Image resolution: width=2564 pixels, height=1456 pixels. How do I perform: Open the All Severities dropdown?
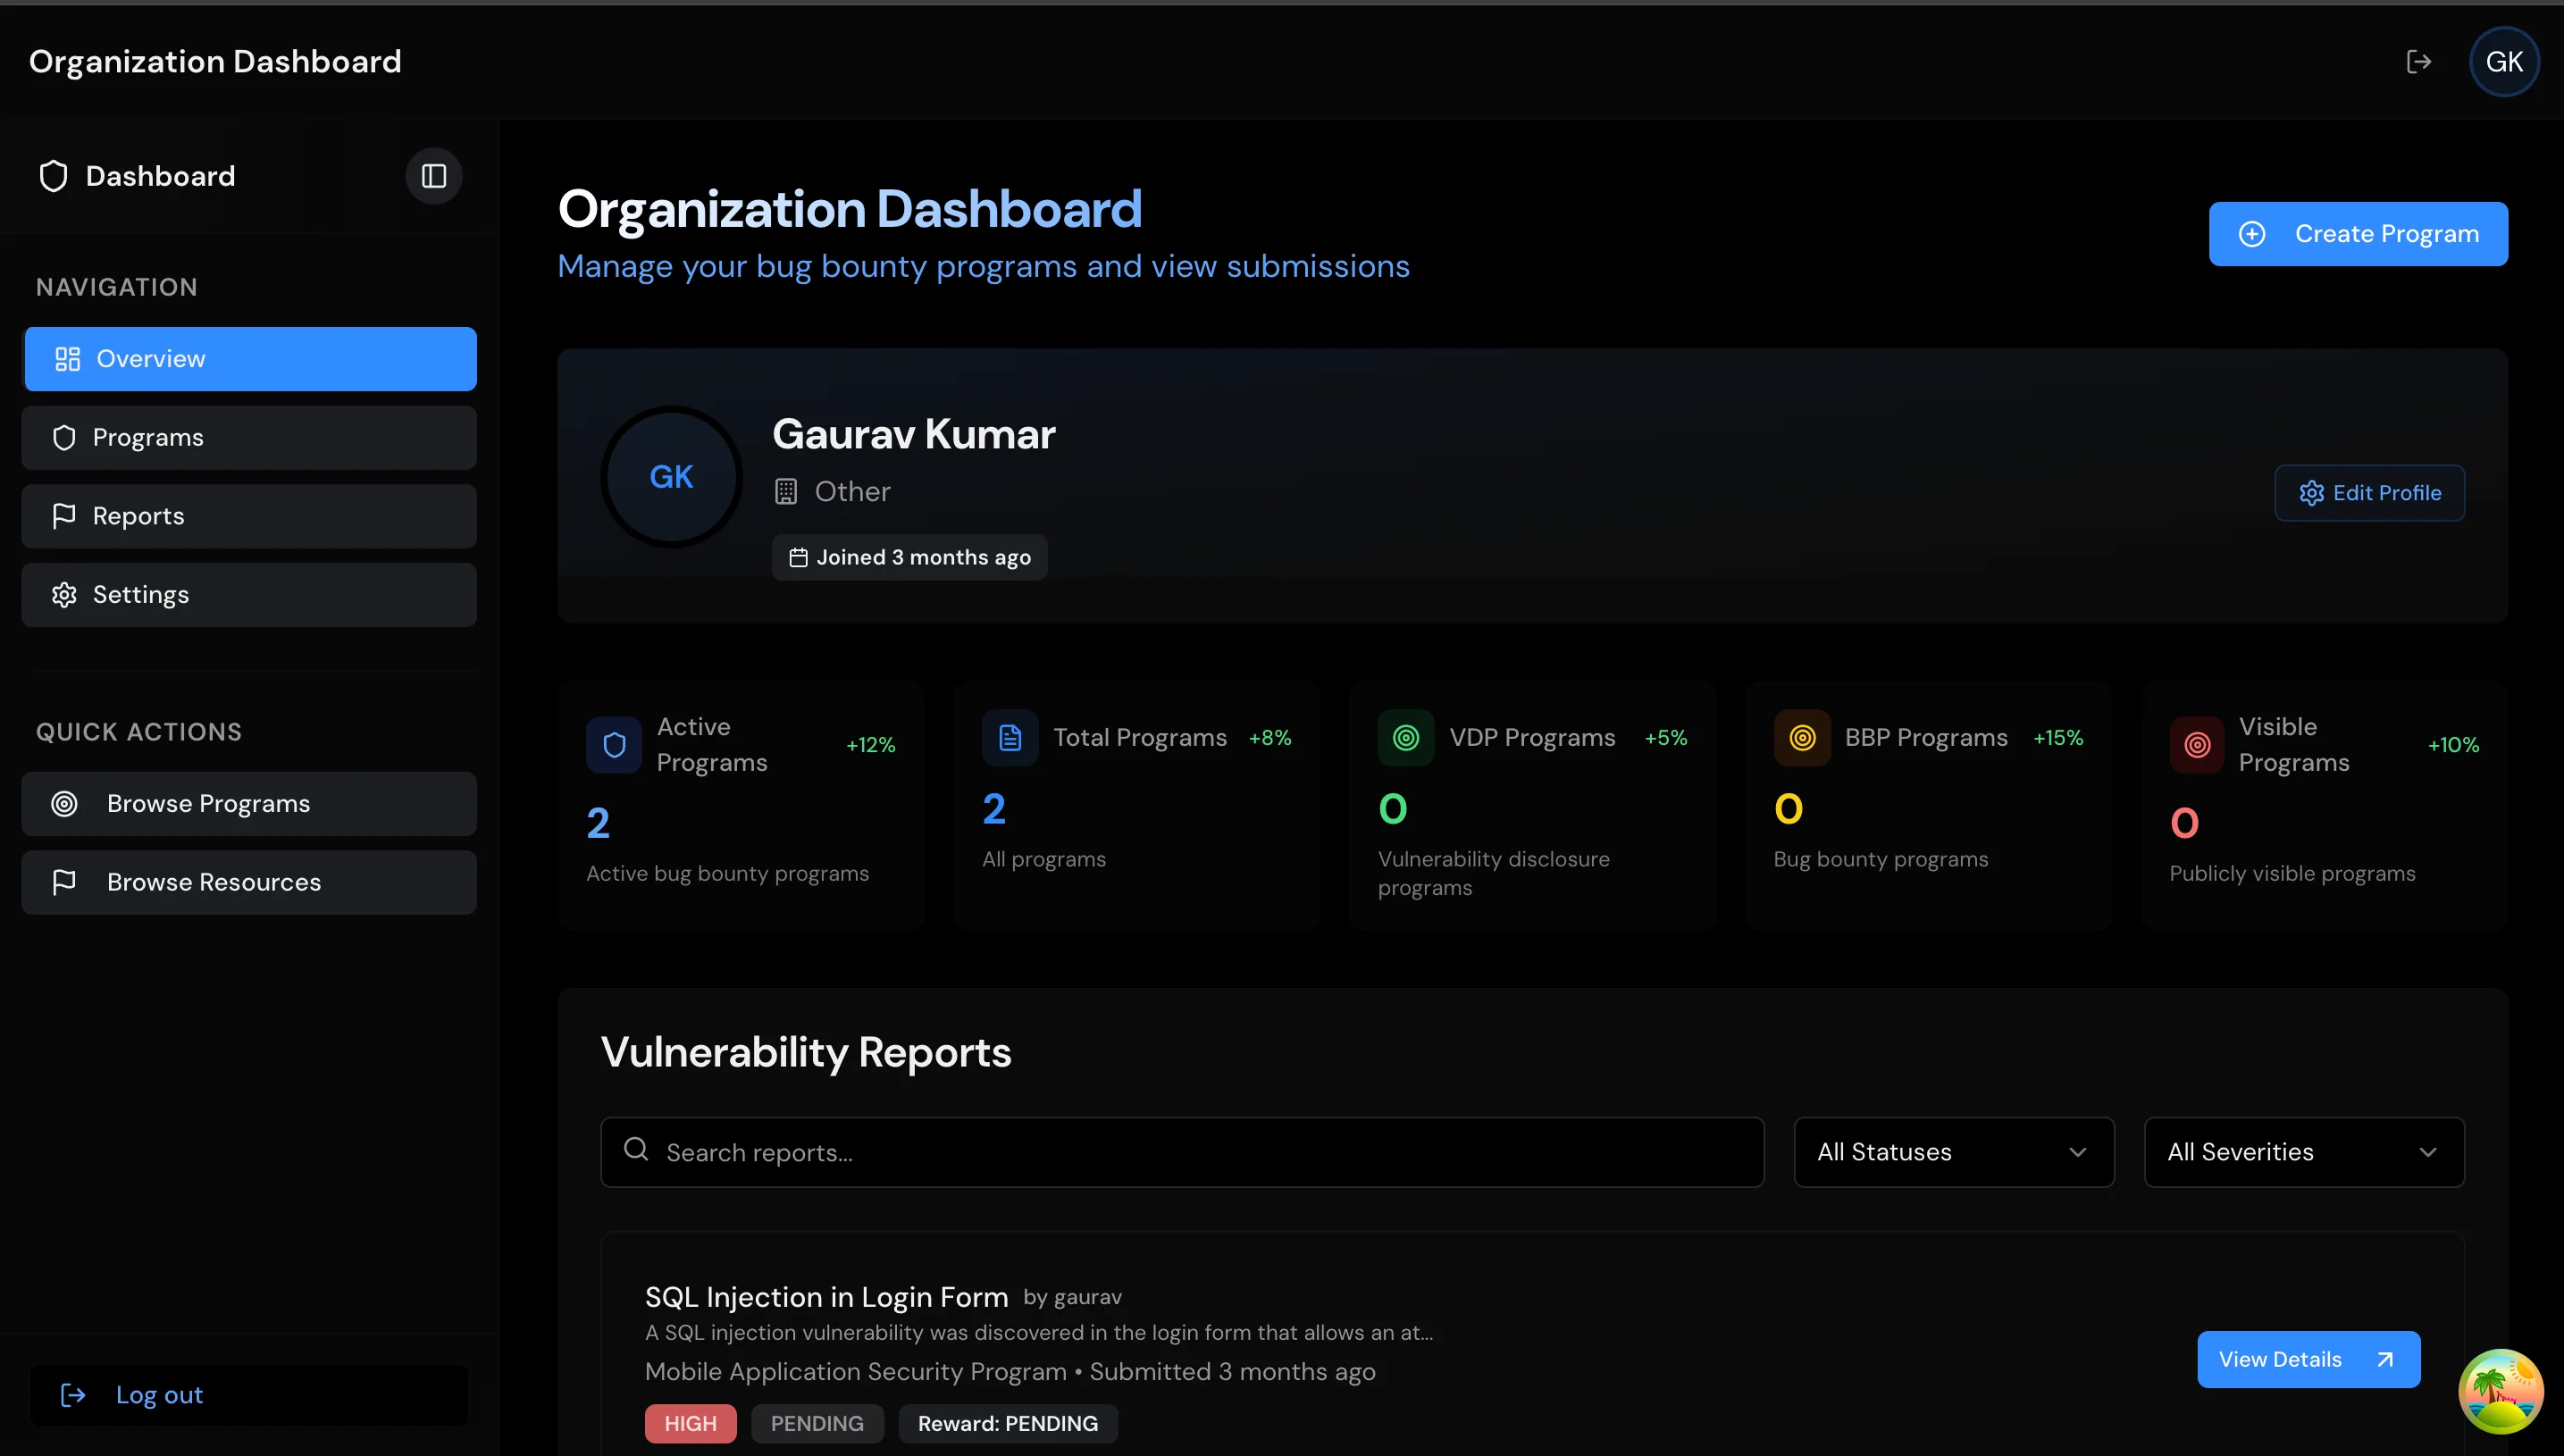click(2302, 1151)
